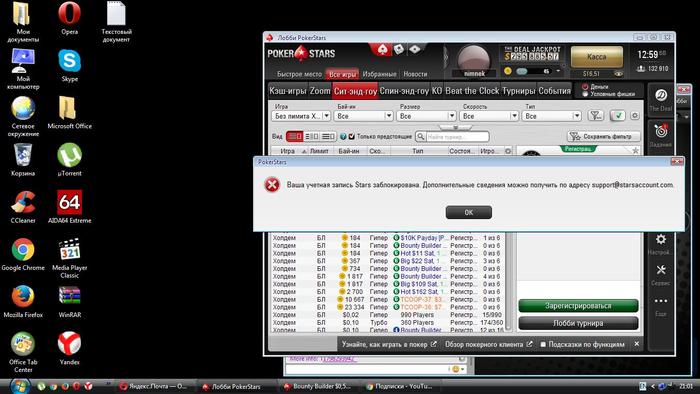Select the Условные фишки radio button
700x394 pixels.
pos(585,94)
